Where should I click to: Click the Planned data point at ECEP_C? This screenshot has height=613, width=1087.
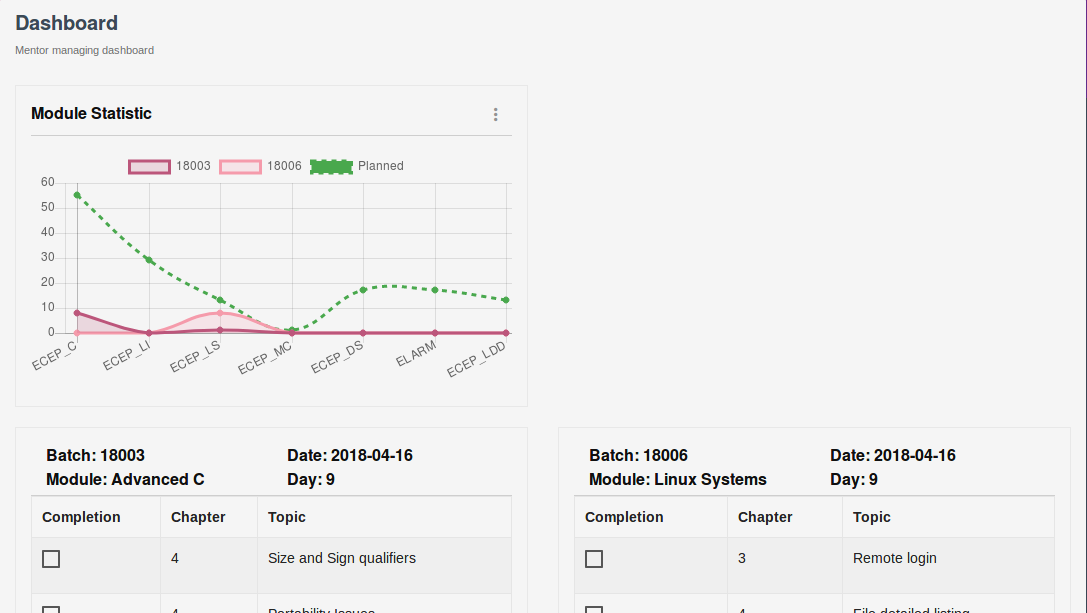(x=77, y=195)
